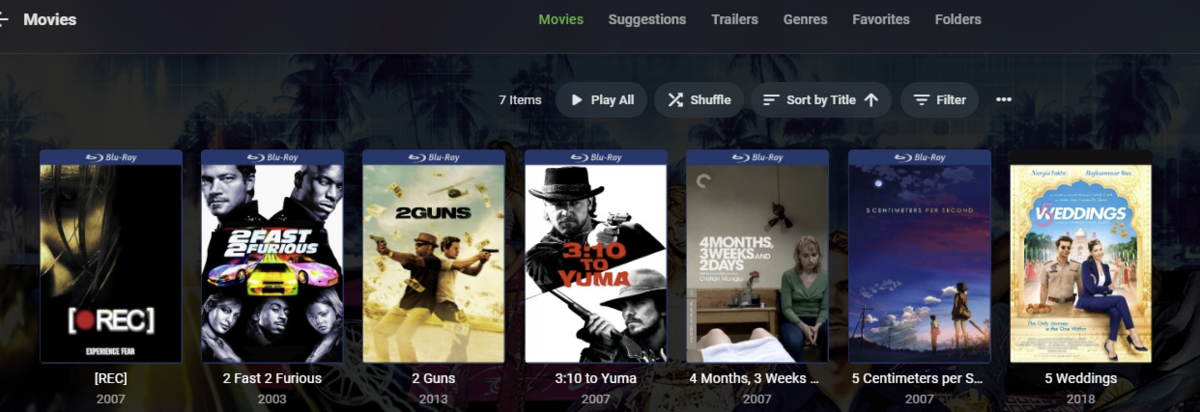Click the '2 Fast 2 Furious' title text
This screenshot has width=1200, height=412.
272,379
